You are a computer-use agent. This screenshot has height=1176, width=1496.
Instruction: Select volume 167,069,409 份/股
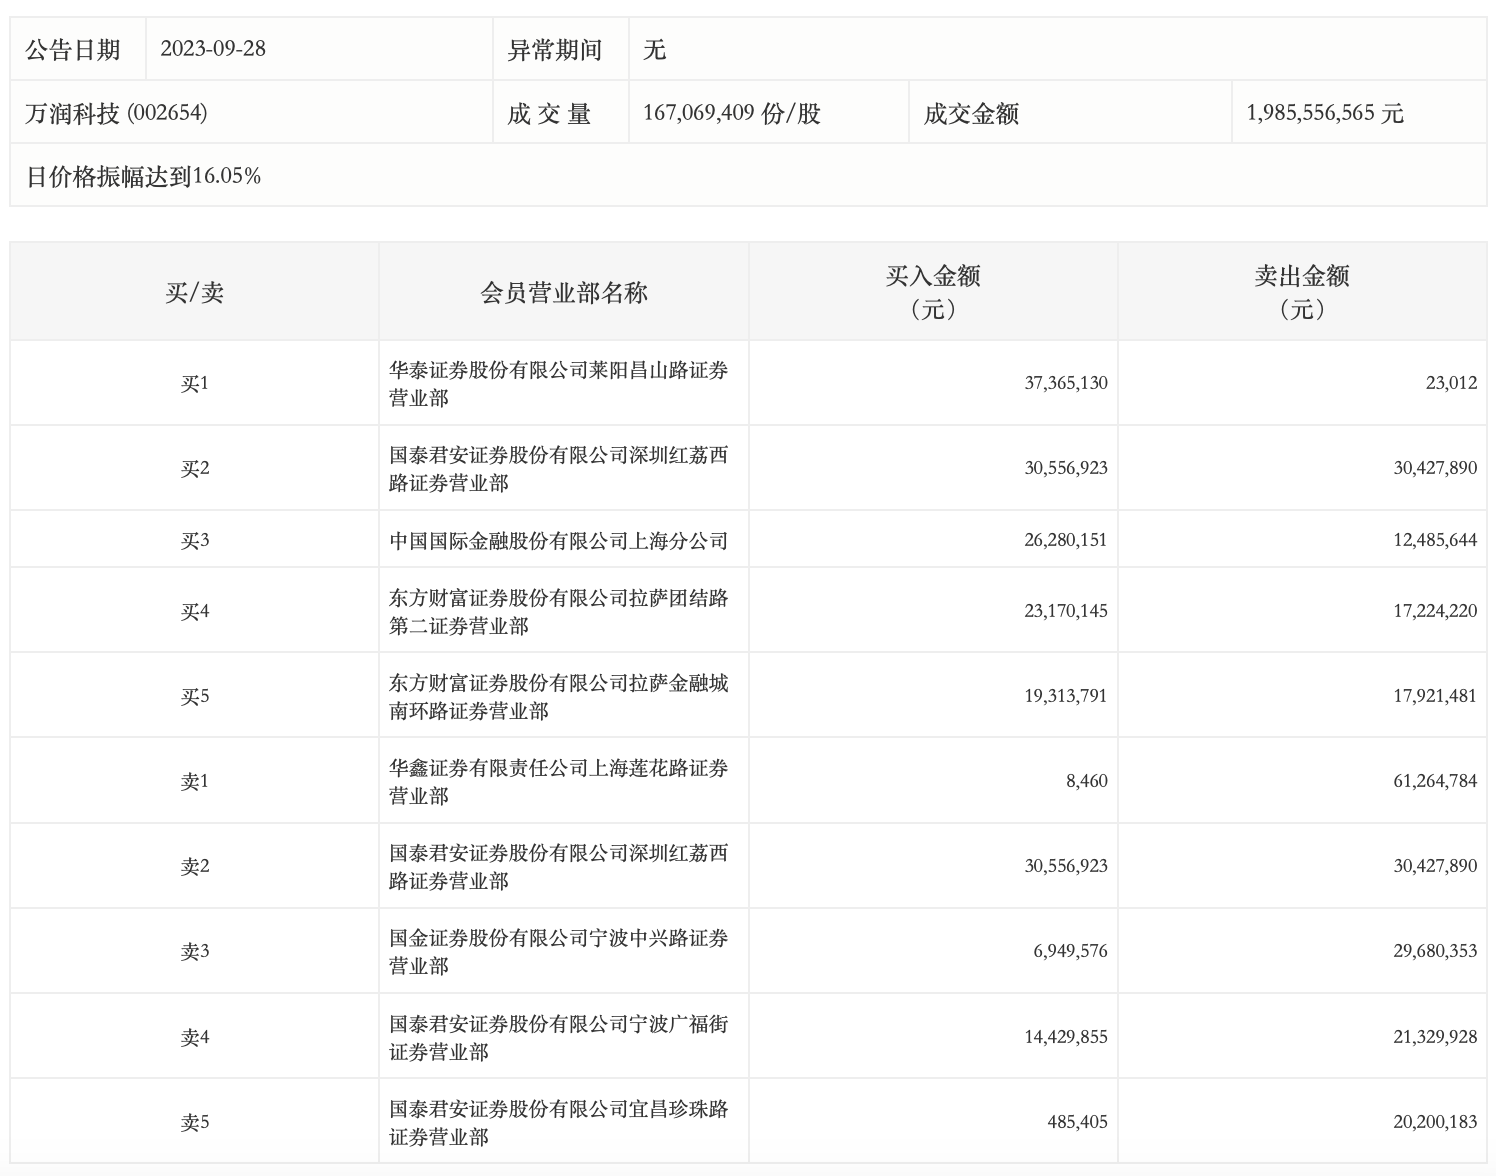[732, 113]
